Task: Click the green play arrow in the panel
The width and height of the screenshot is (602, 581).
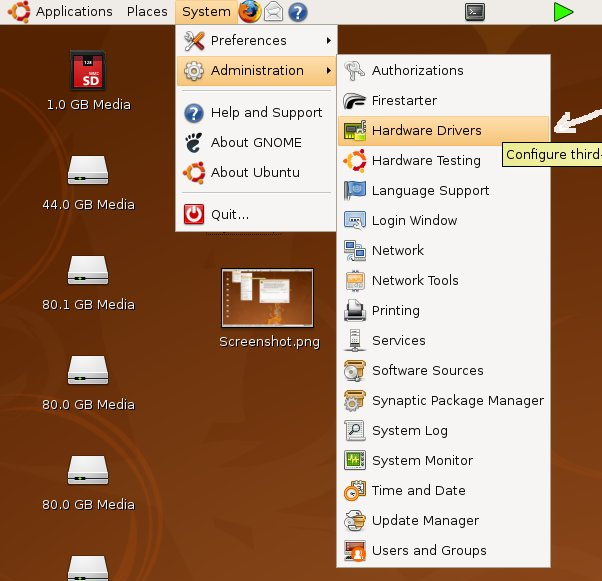Action: tap(563, 12)
